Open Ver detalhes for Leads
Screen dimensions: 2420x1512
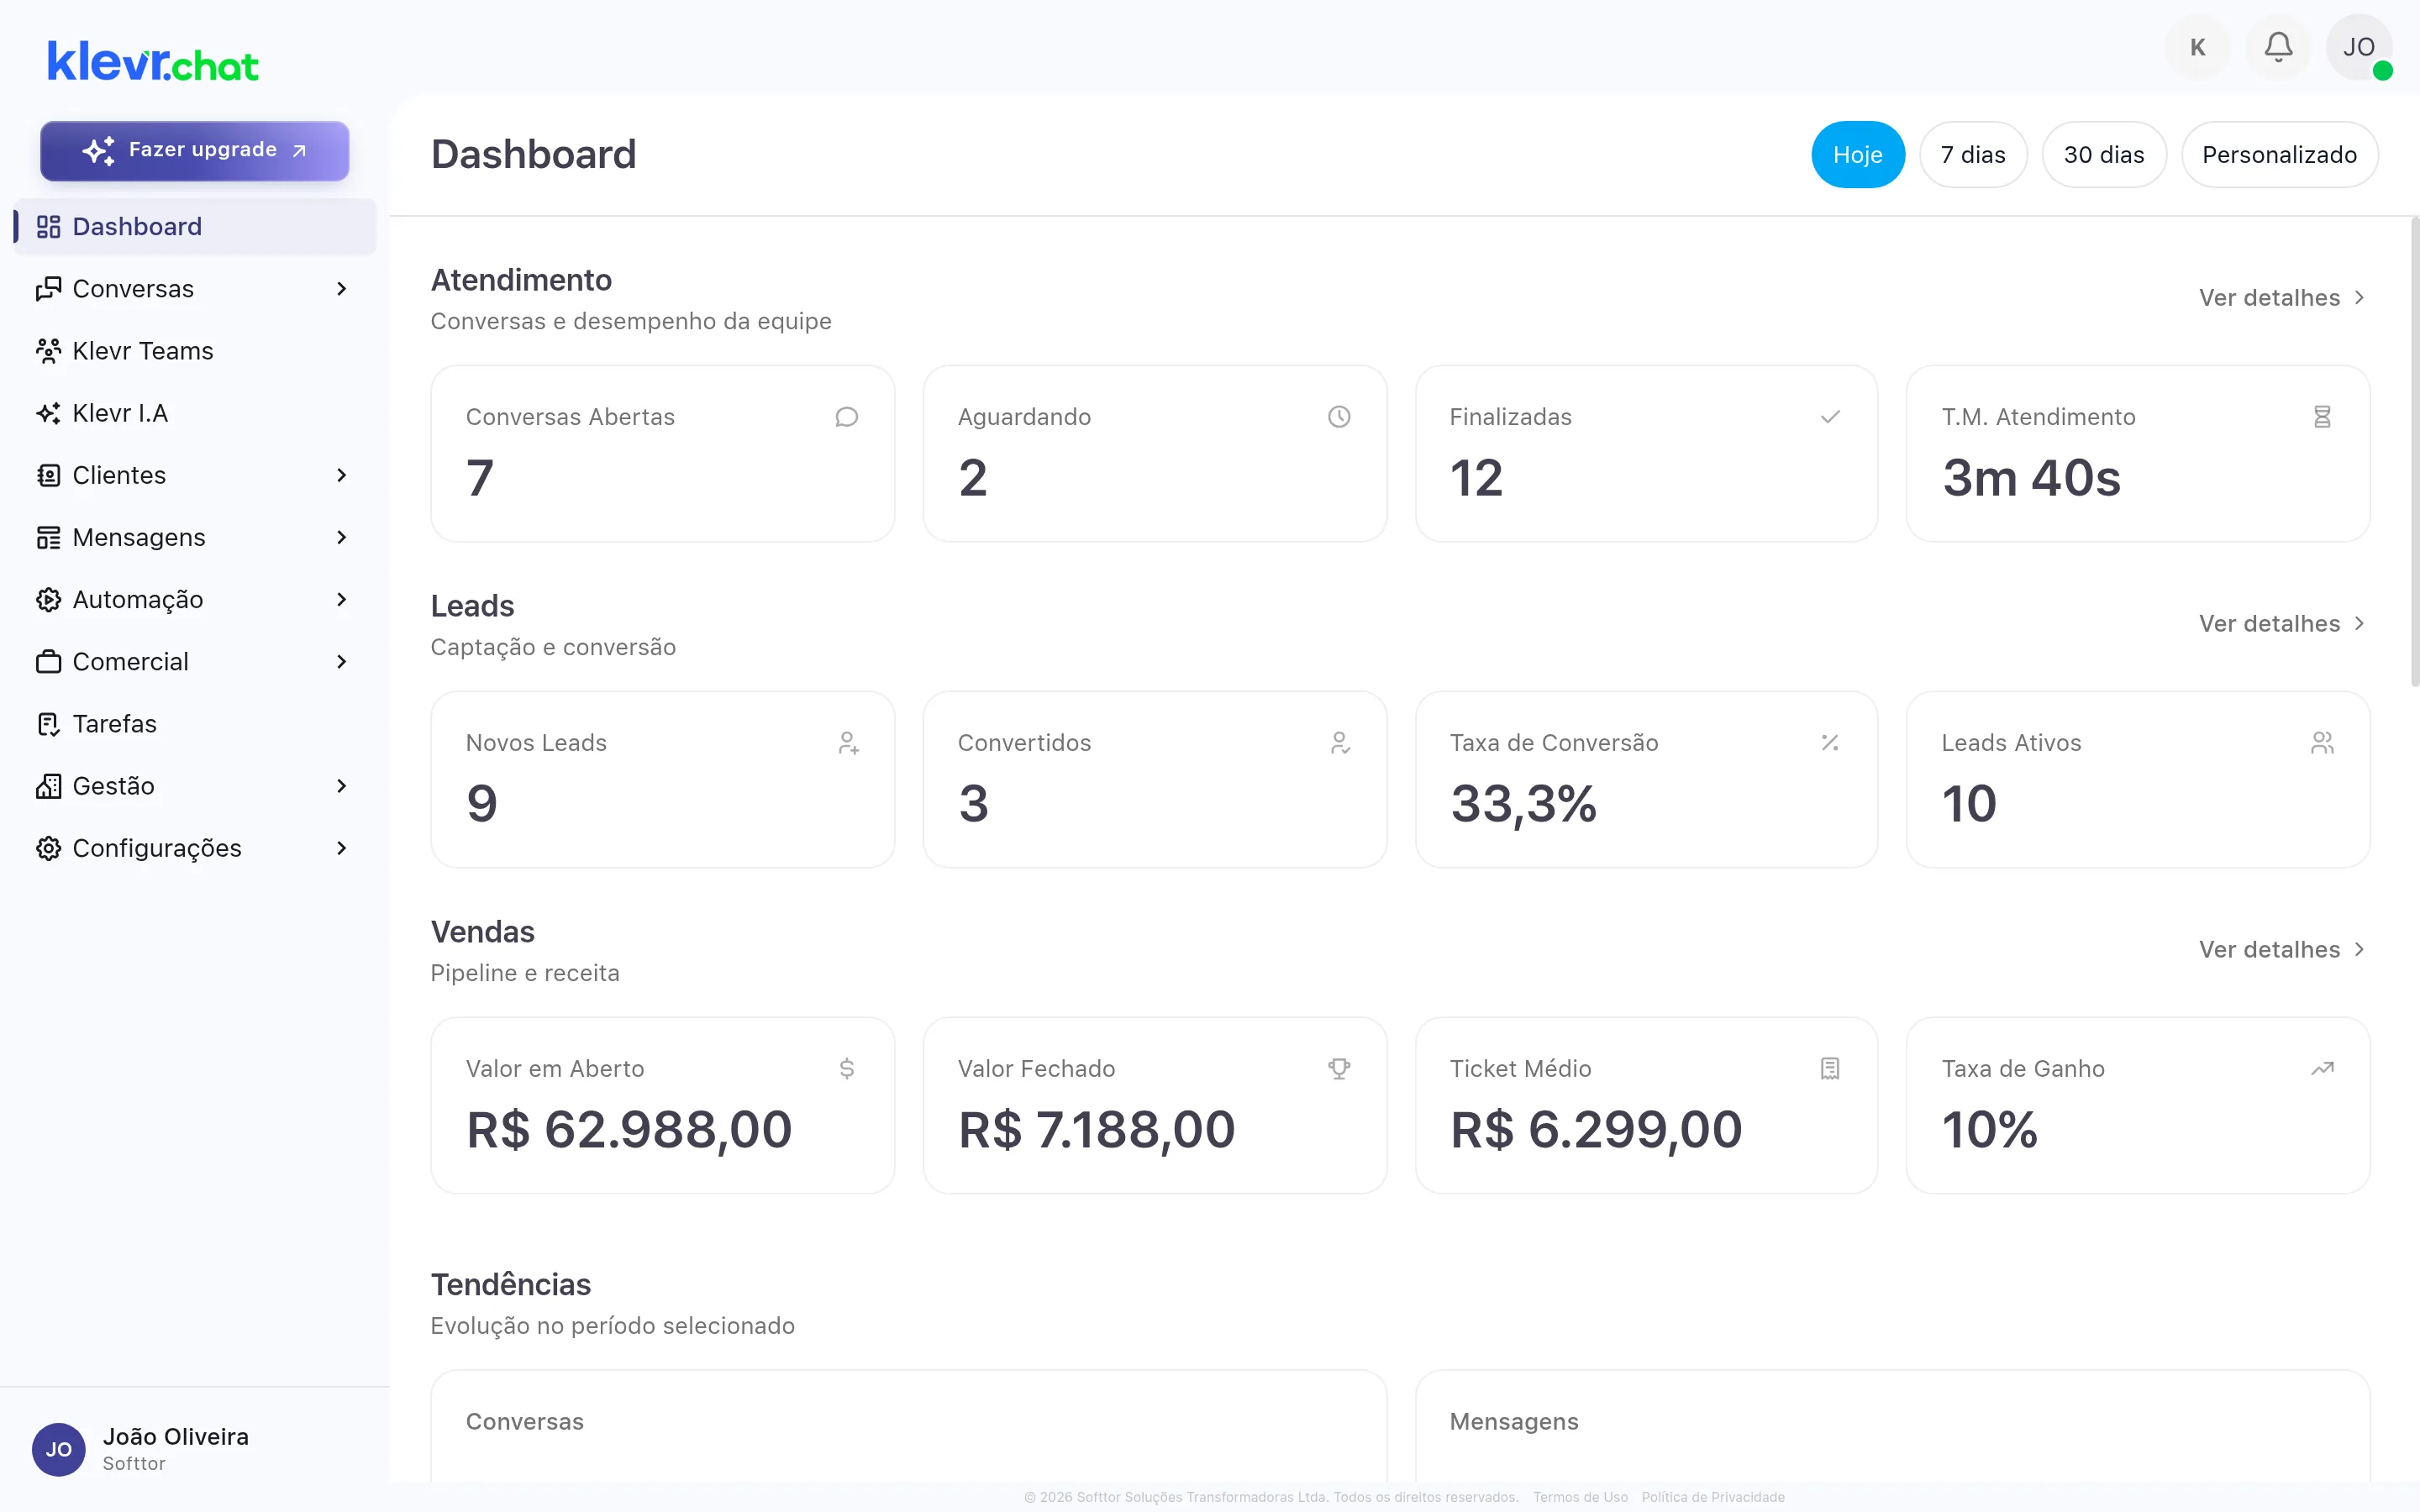coord(2281,624)
